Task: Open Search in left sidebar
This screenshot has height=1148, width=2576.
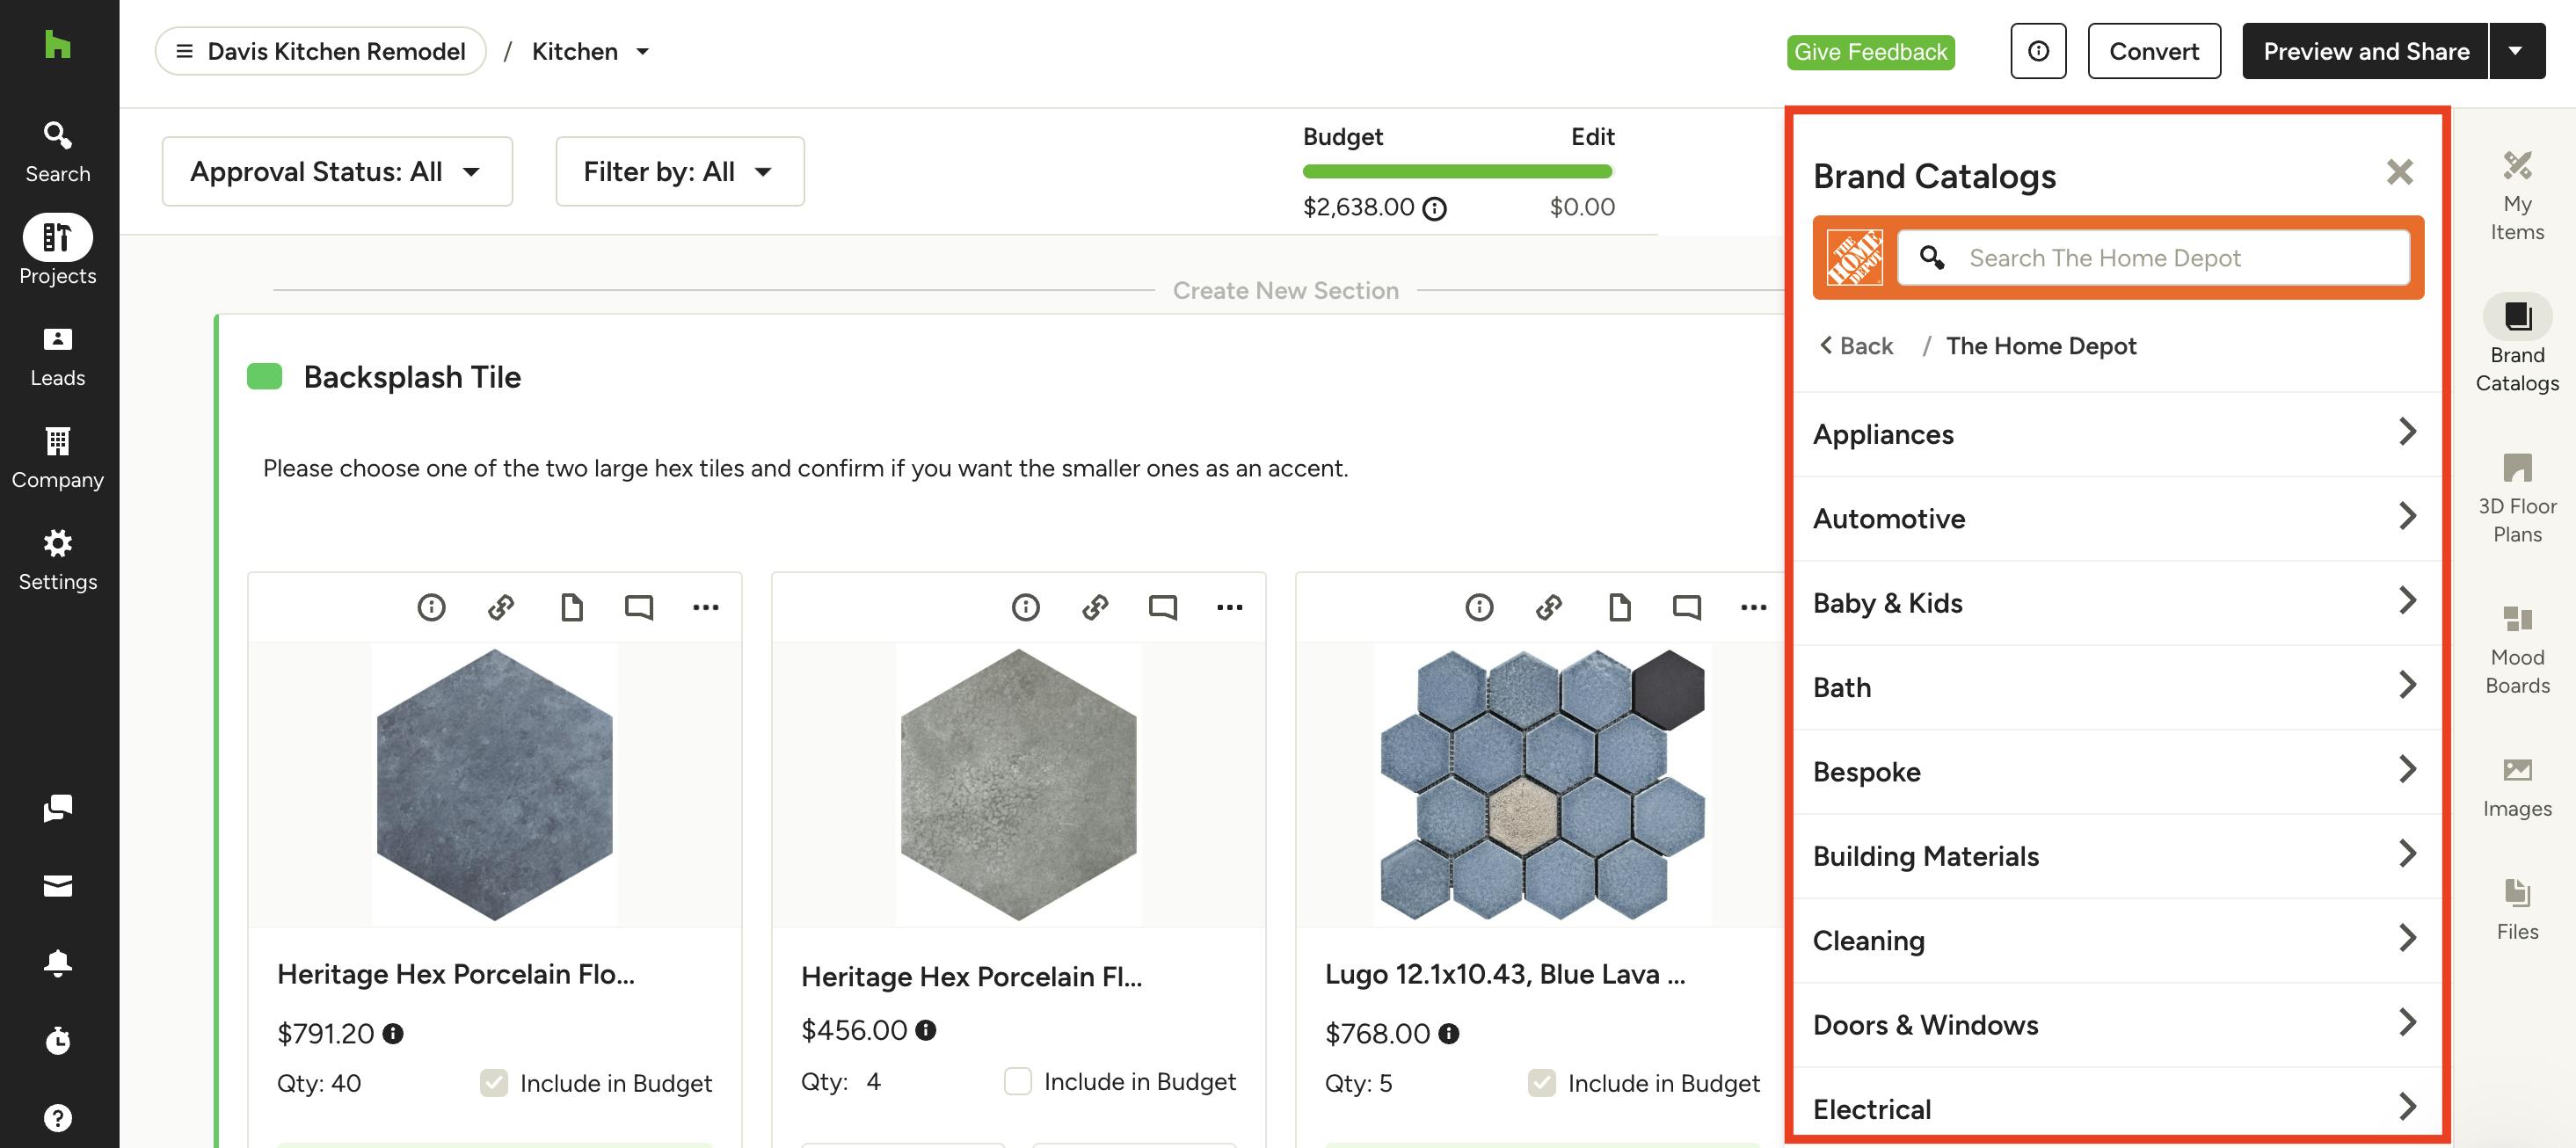Action: [58, 152]
